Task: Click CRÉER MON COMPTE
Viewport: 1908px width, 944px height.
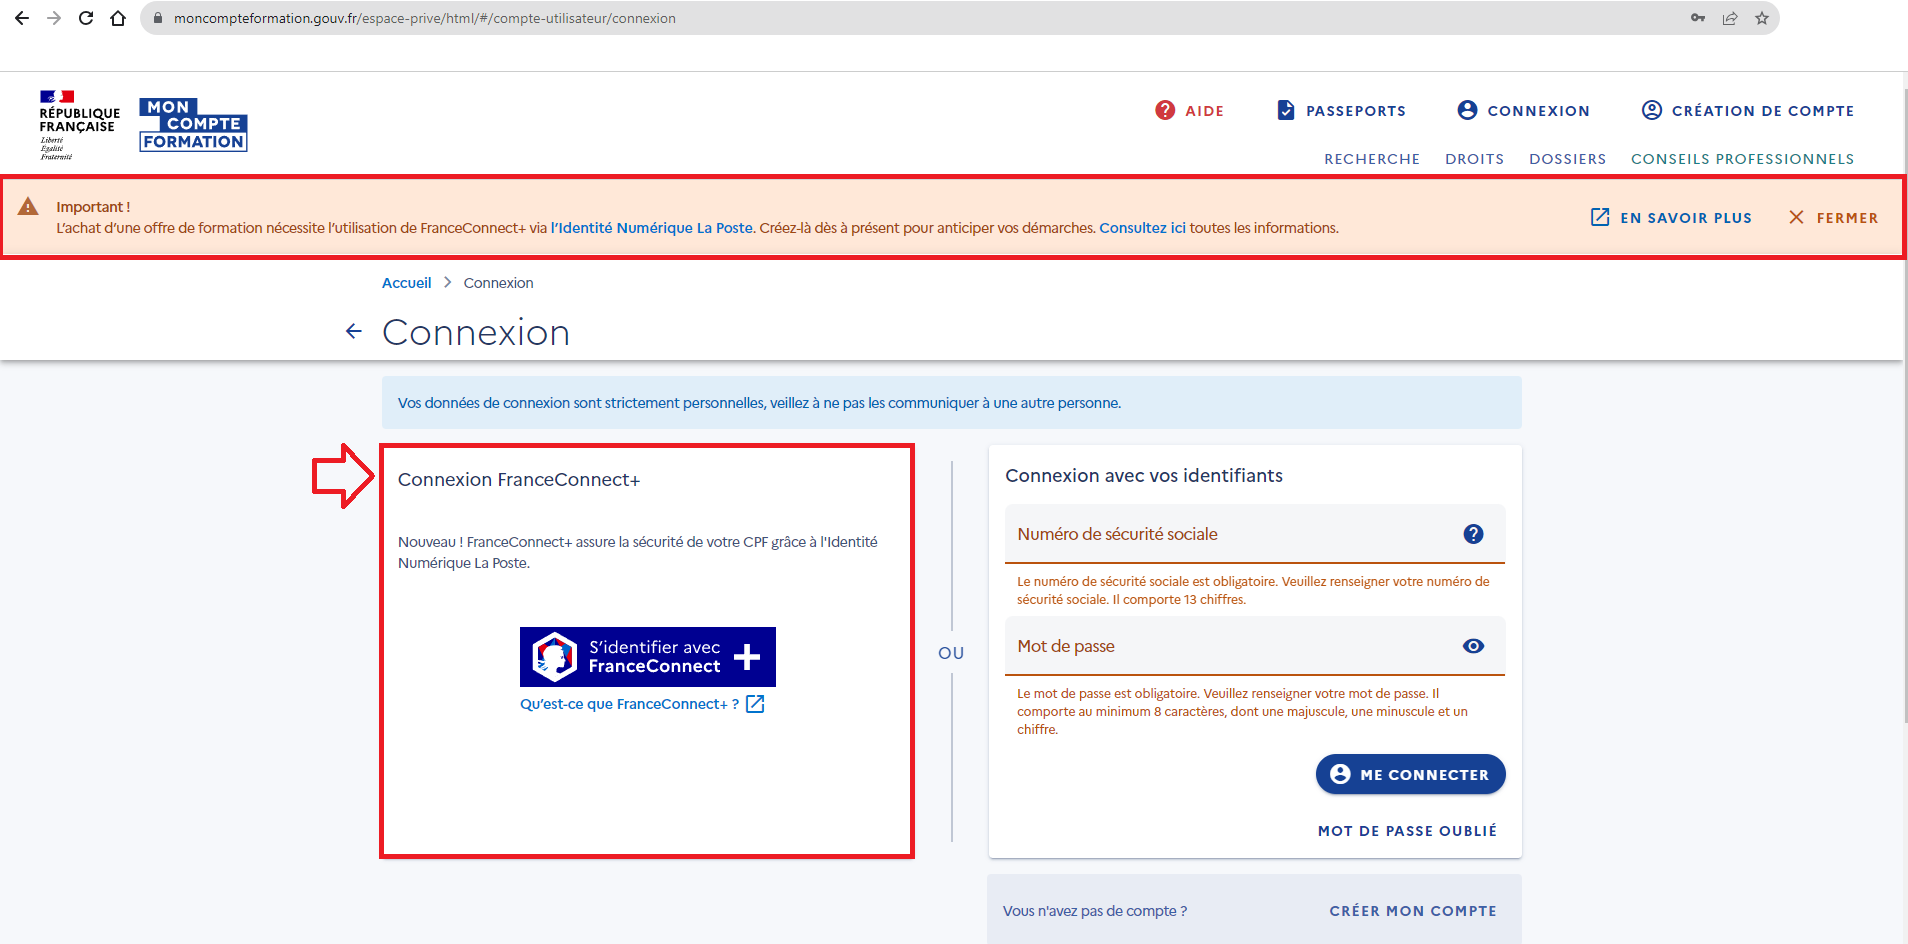Action: coord(1413,911)
